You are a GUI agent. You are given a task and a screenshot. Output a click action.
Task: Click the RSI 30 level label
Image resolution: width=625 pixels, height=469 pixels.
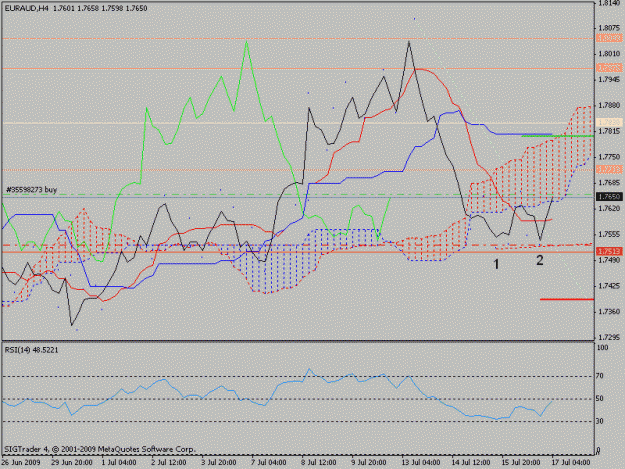tap(599, 421)
